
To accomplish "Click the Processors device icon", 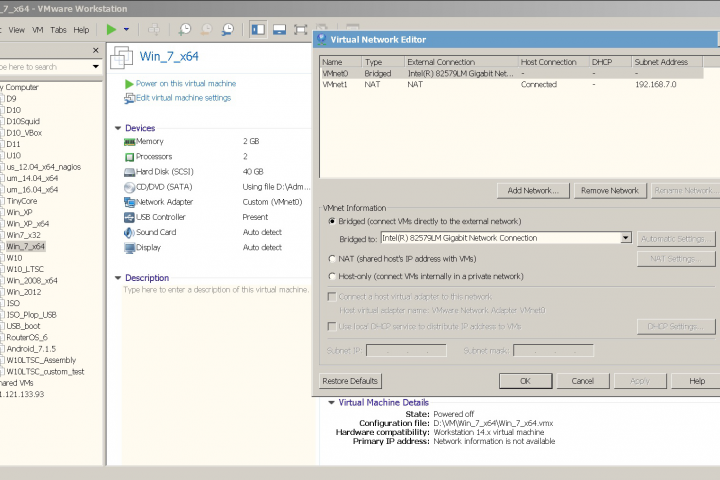I will click(129, 157).
